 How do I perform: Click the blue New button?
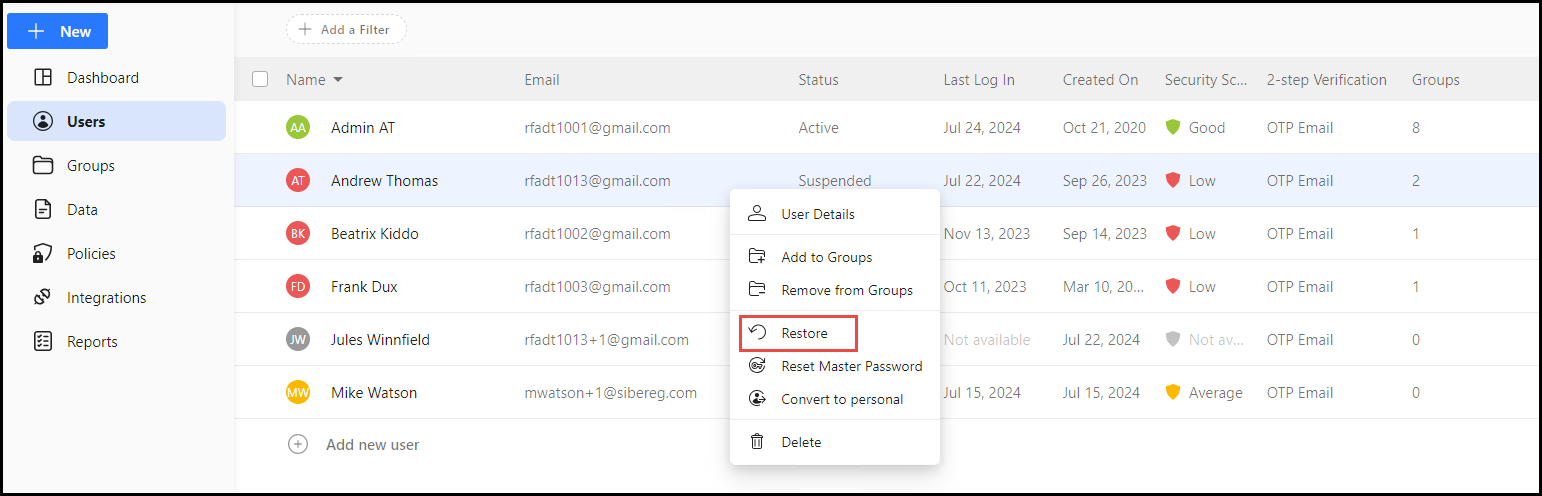(x=58, y=31)
